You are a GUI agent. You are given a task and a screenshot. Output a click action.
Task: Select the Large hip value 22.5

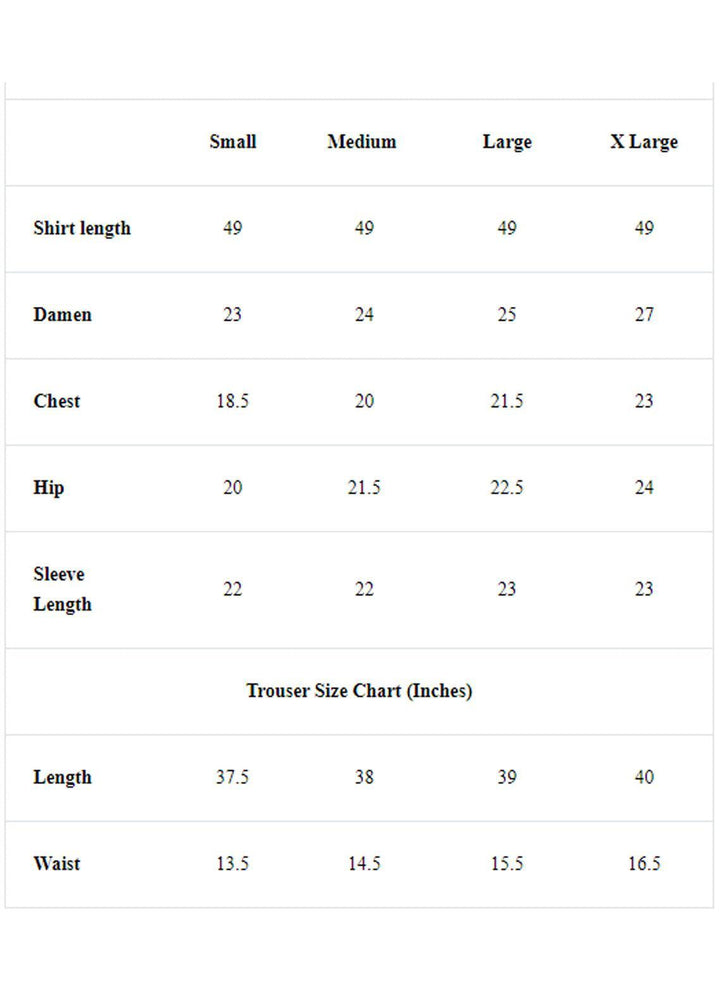click(507, 488)
